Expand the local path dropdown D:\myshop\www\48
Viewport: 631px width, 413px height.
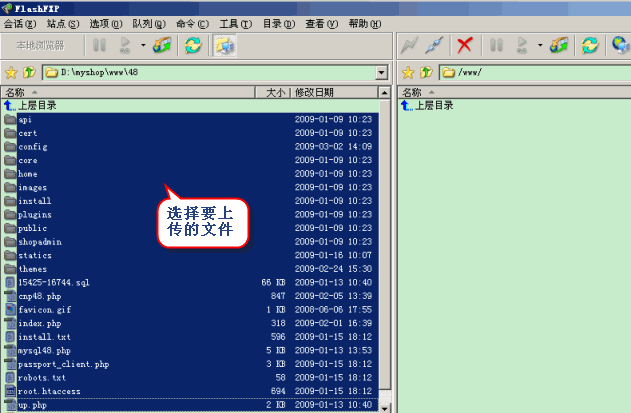(x=381, y=73)
